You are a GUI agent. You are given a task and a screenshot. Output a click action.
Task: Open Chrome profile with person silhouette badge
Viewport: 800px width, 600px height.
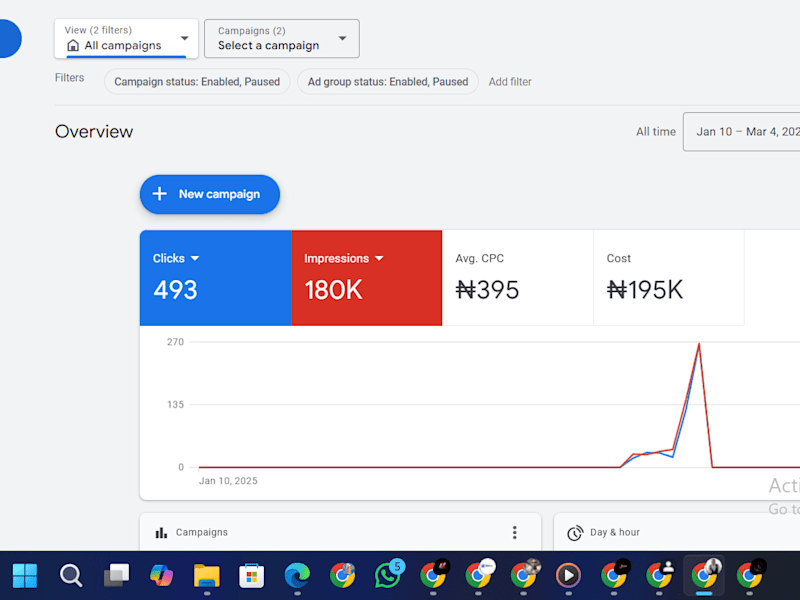(659, 575)
